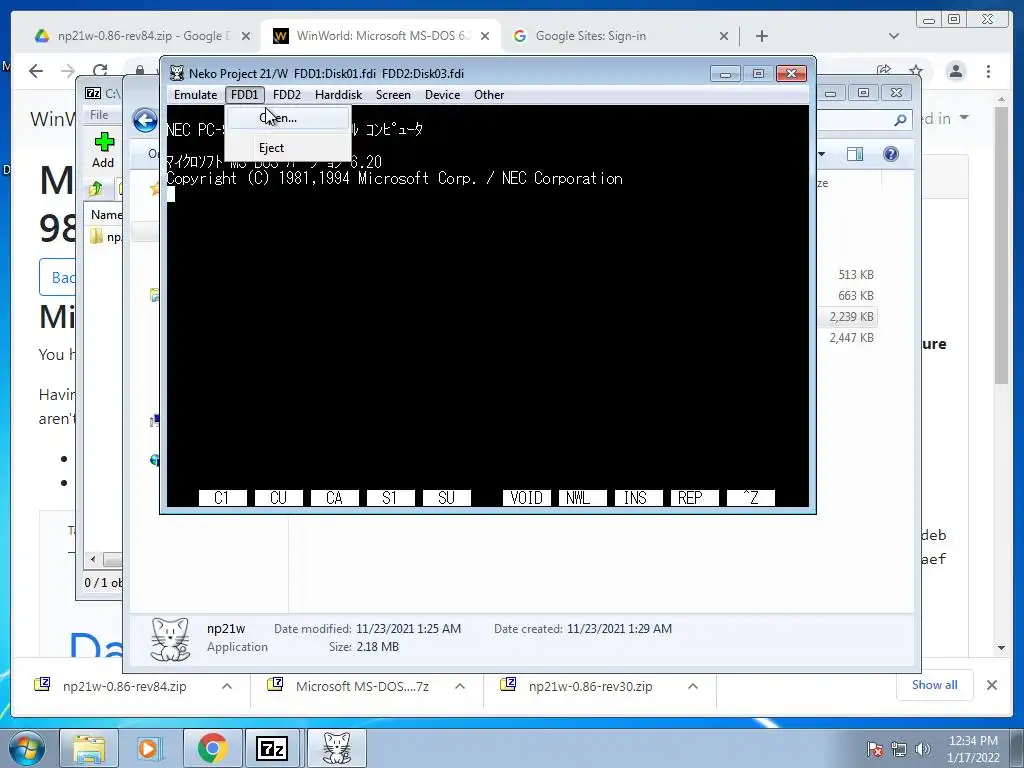Switch to WinWorld MS-DOS tab

click(381, 36)
